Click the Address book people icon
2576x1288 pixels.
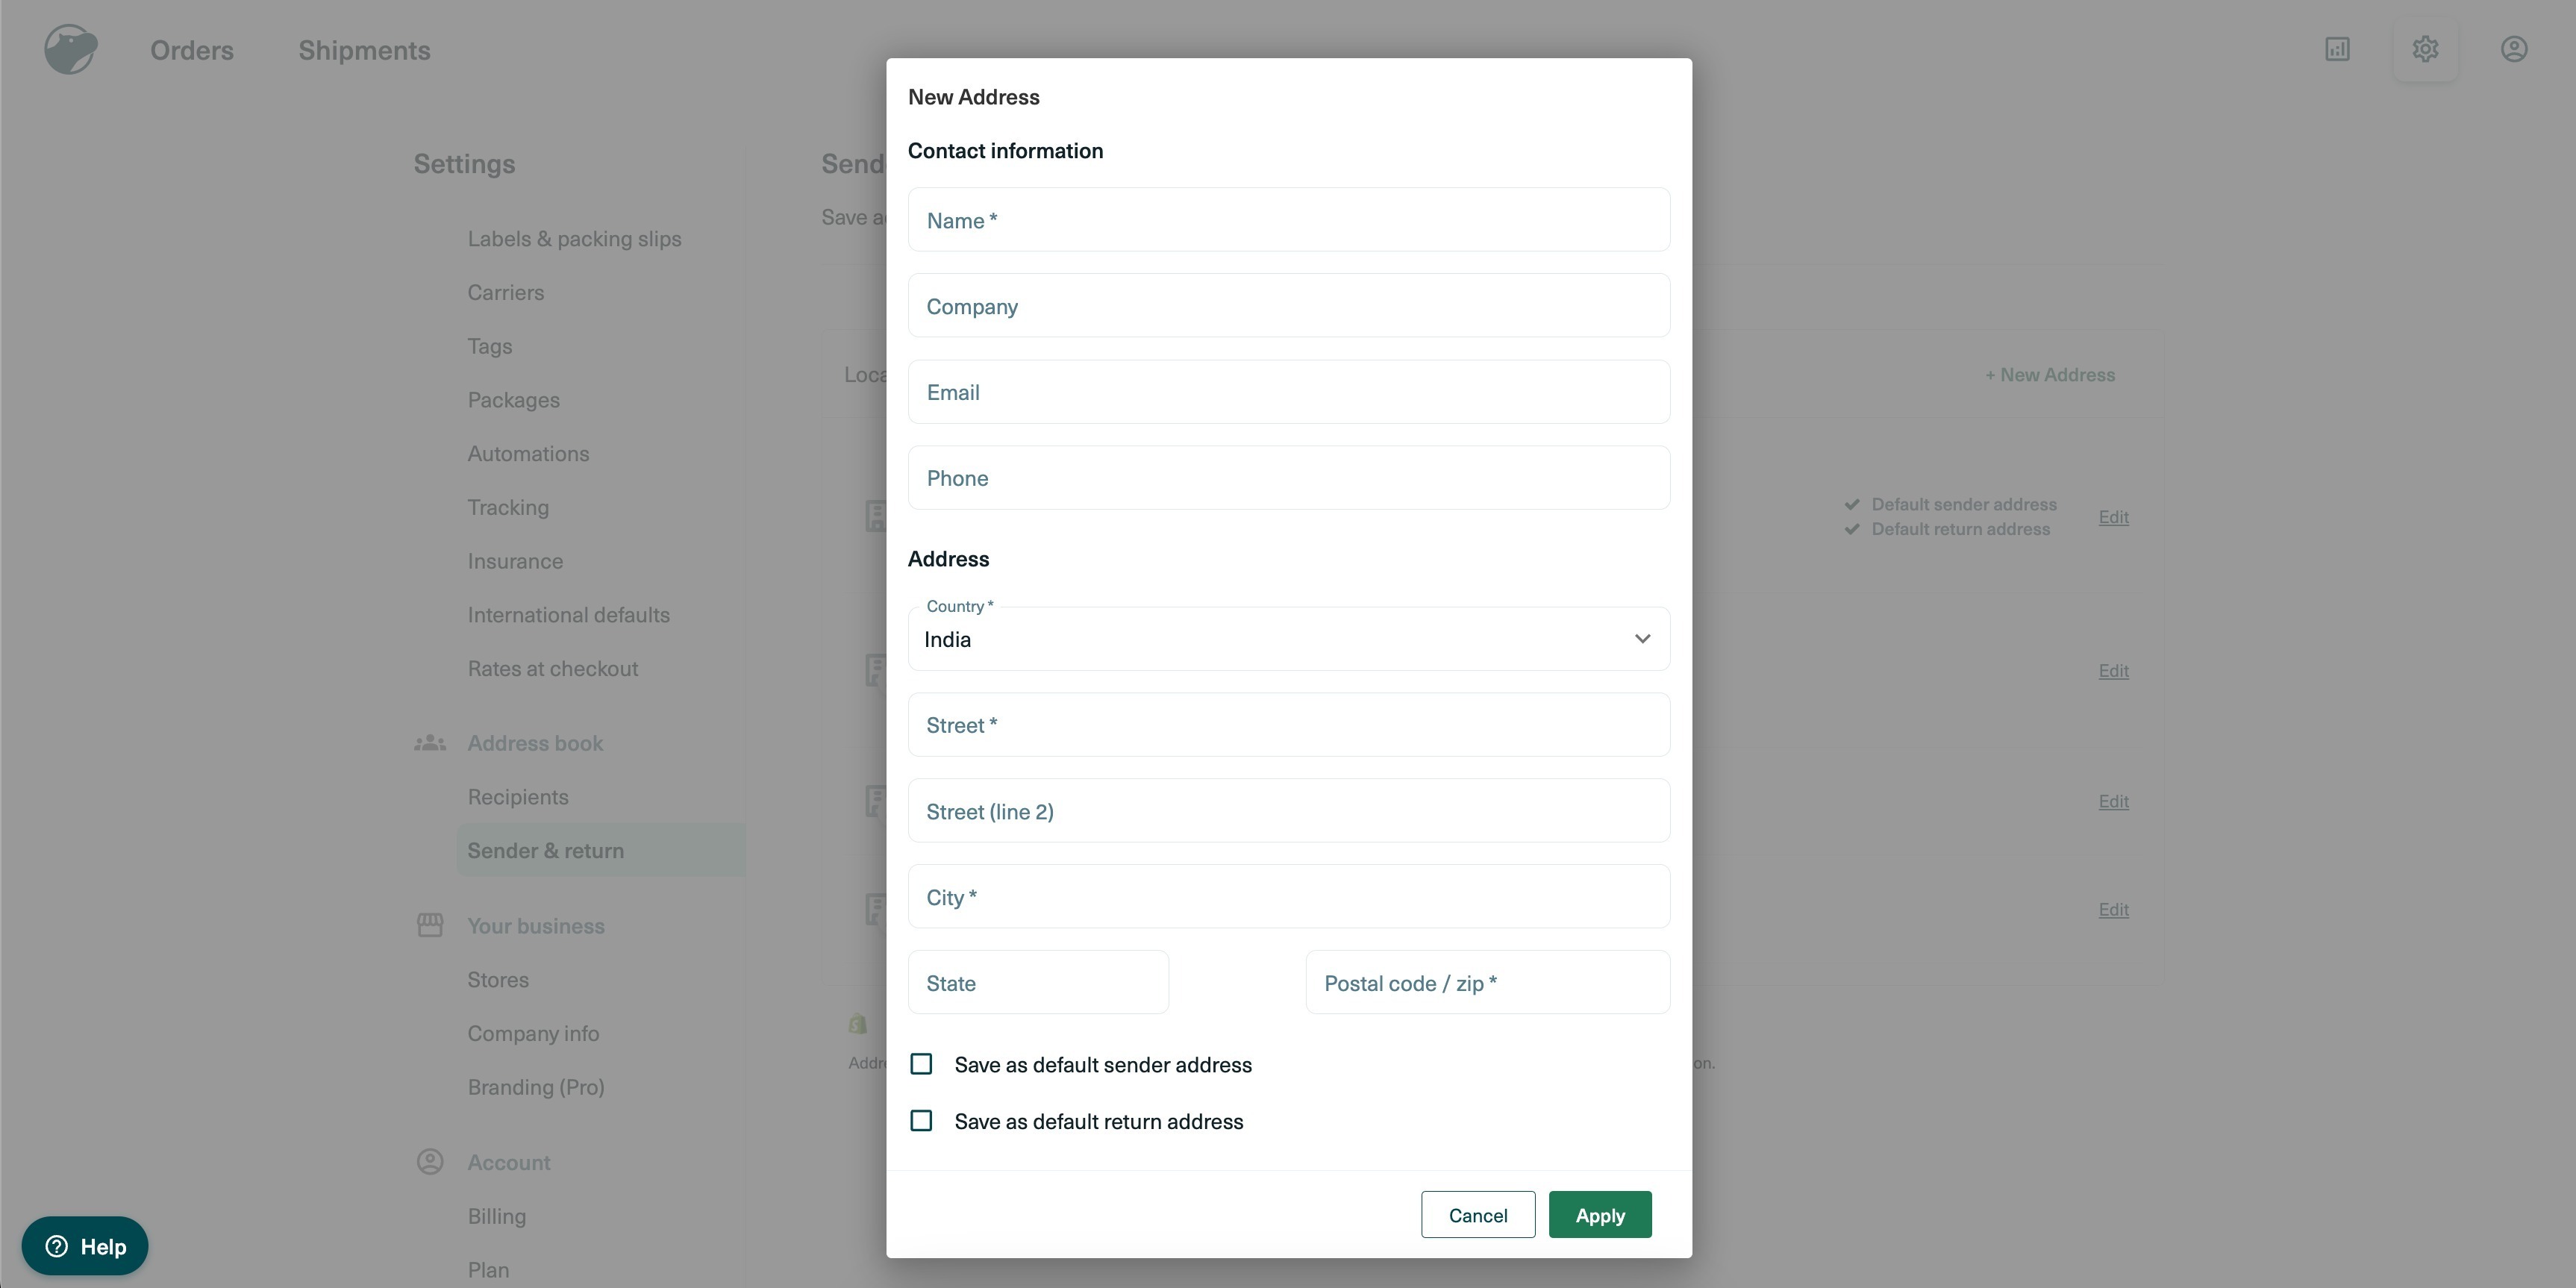(x=430, y=743)
